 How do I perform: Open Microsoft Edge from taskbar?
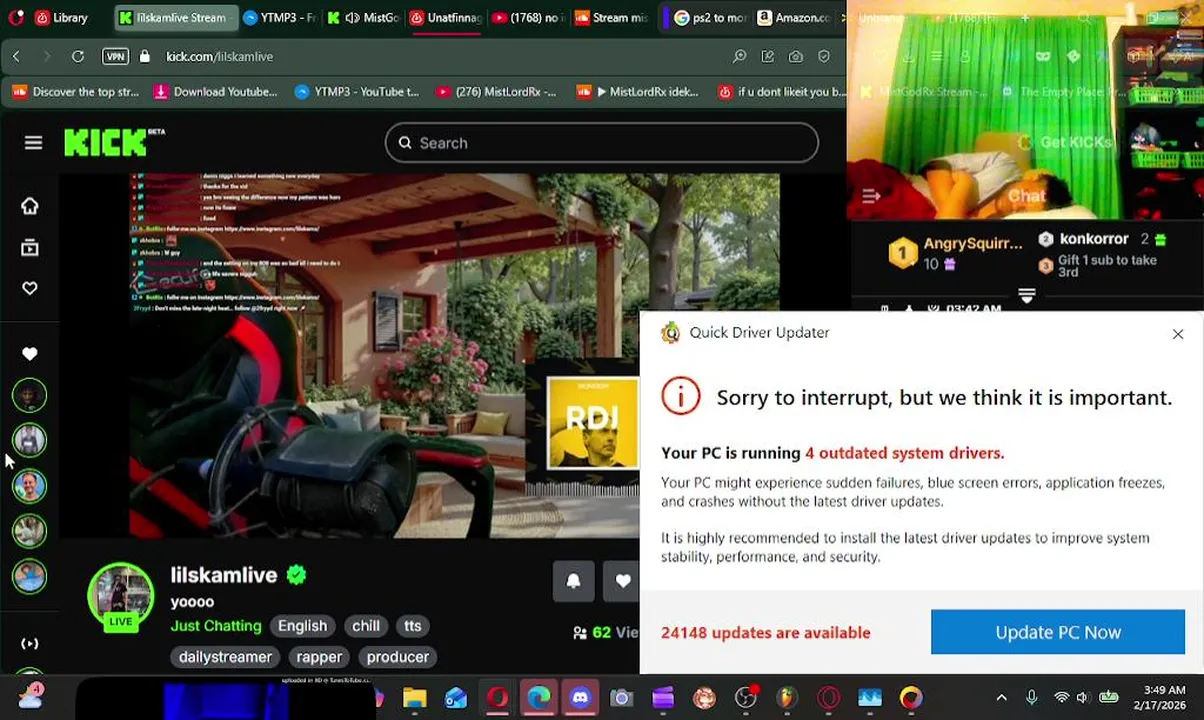(x=539, y=698)
